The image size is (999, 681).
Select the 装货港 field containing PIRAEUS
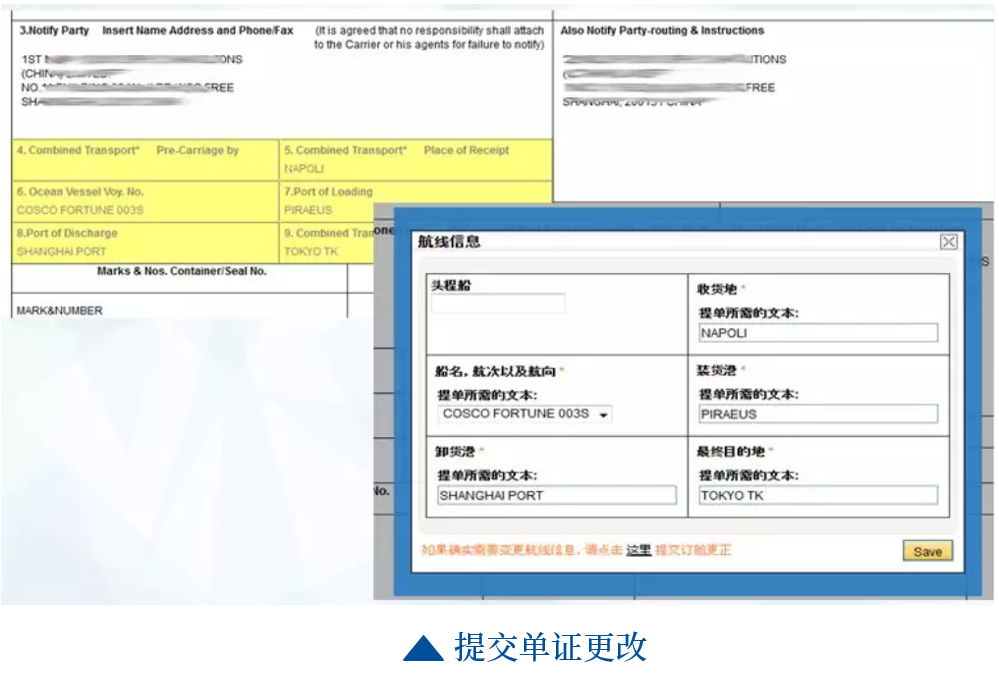tap(817, 414)
